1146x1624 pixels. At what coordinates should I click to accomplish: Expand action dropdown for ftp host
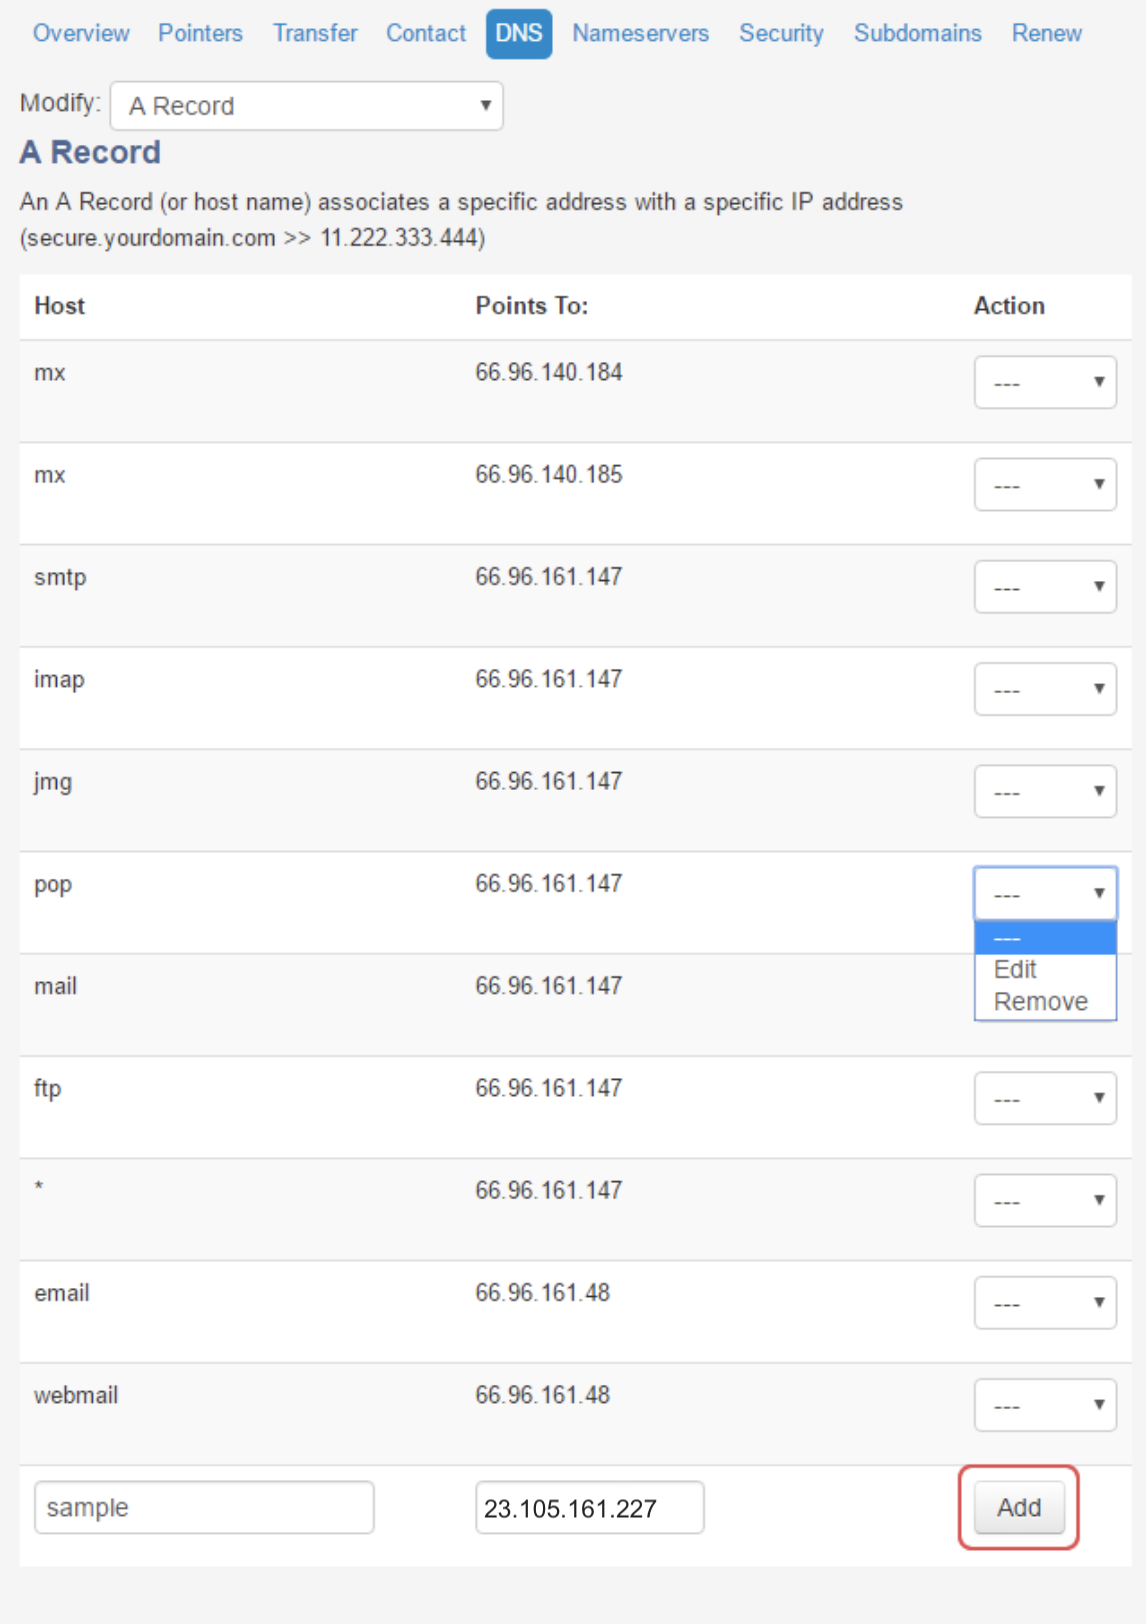click(1045, 1098)
